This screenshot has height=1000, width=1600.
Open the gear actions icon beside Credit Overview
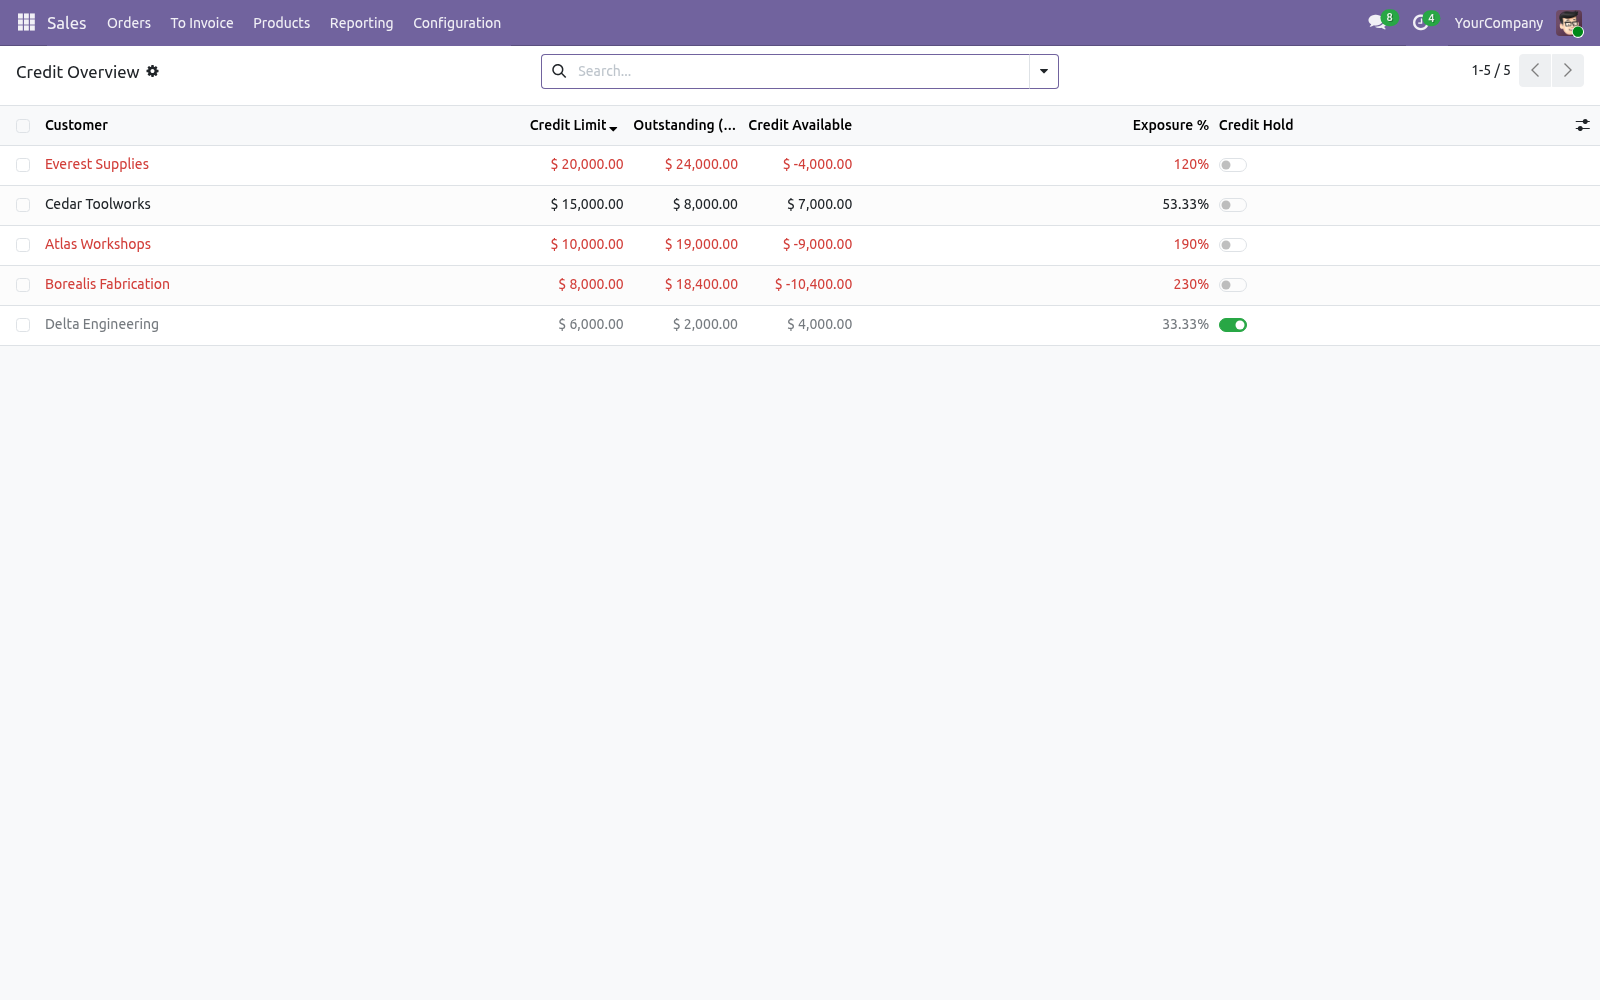click(x=153, y=71)
